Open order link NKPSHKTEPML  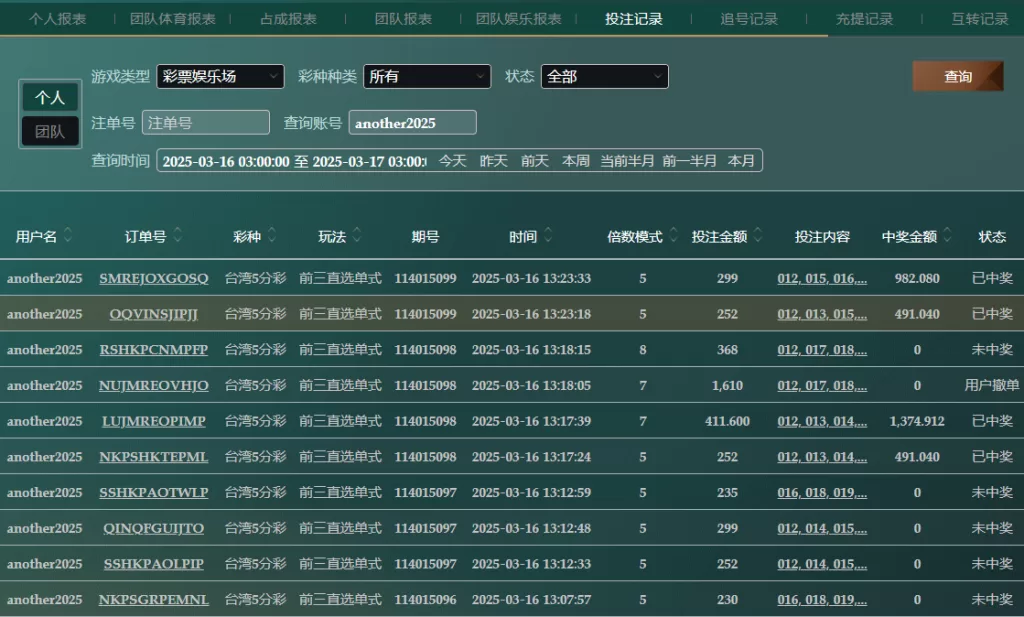coord(153,456)
